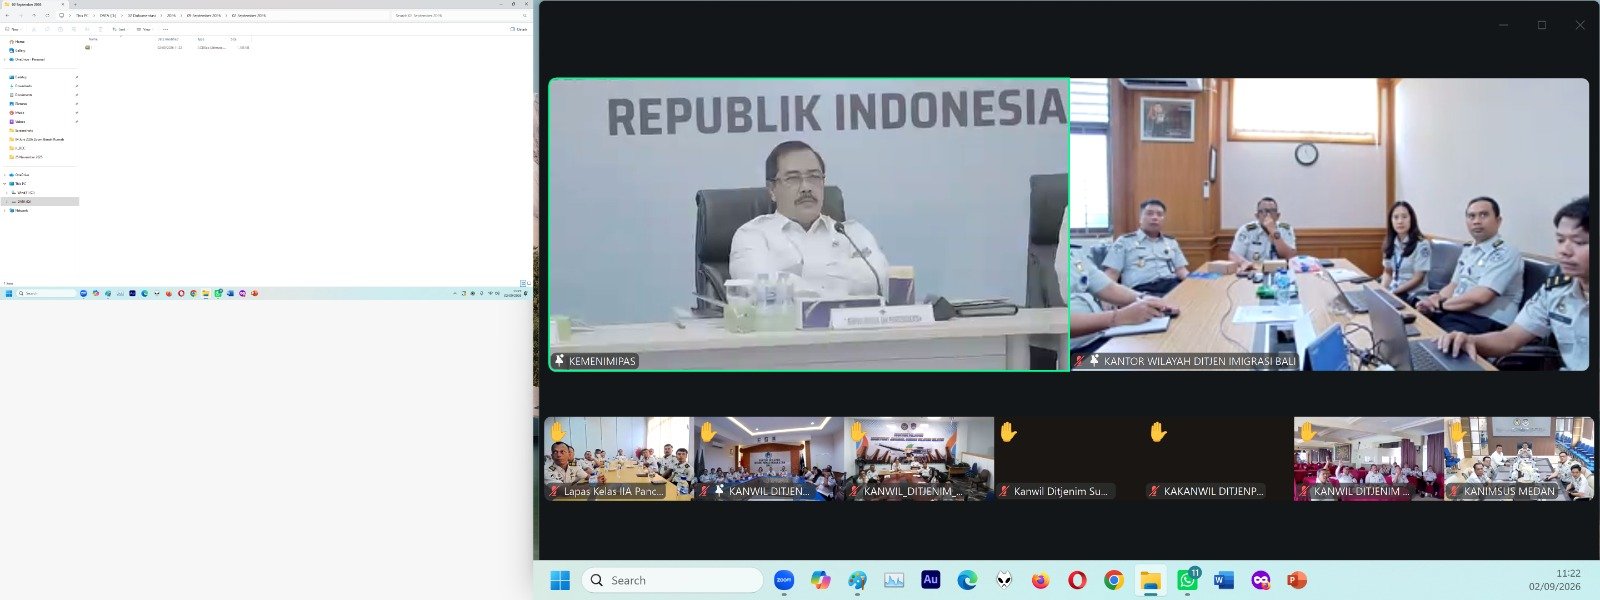The height and width of the screenshot is (600, 1600).
Task: Collapse the This PC tree node
Action: tap(5, 183)
